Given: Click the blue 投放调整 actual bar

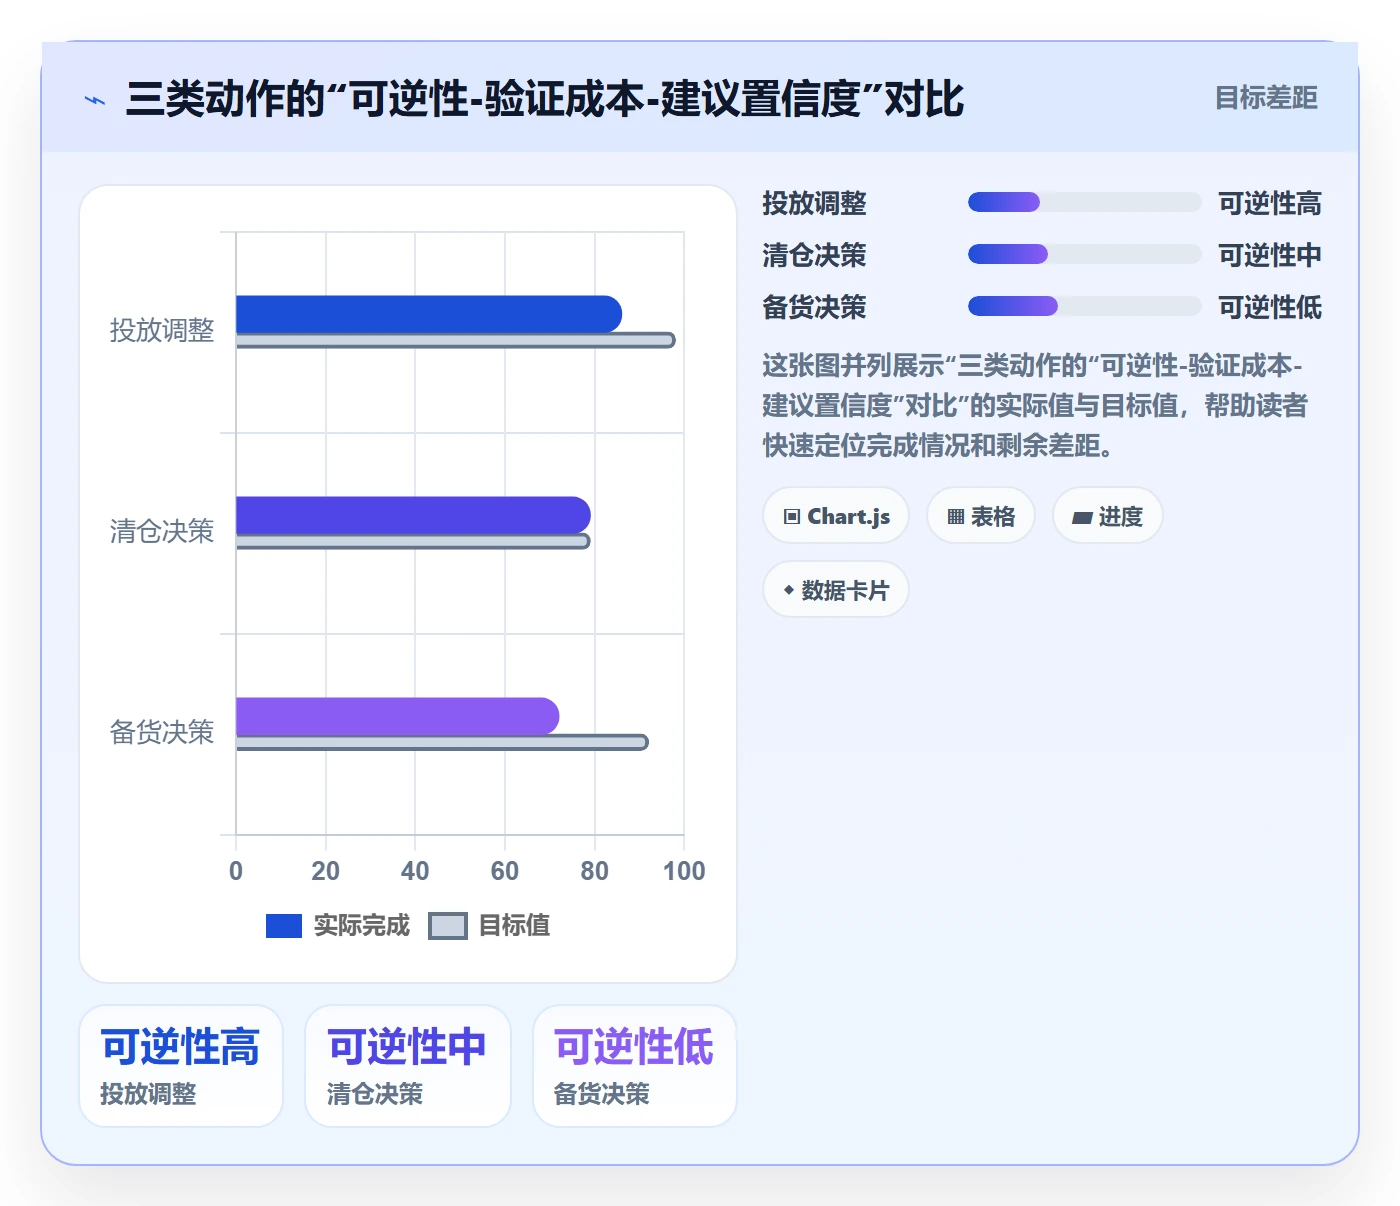Looking at the screenshot, I should (429, 314).
